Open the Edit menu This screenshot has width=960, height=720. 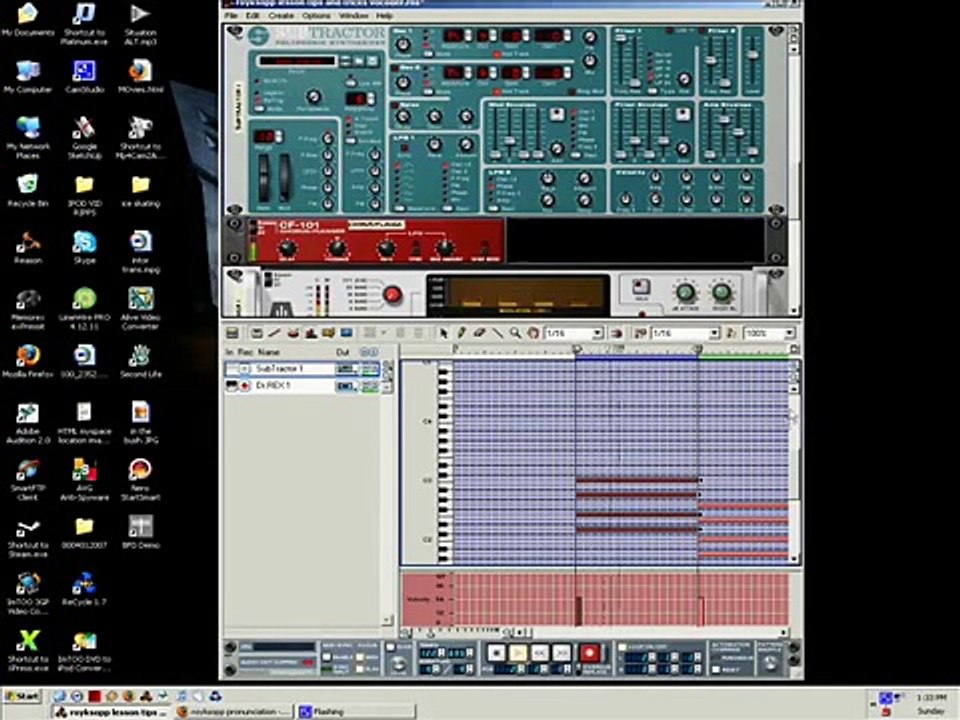click(x=252, y=15)
